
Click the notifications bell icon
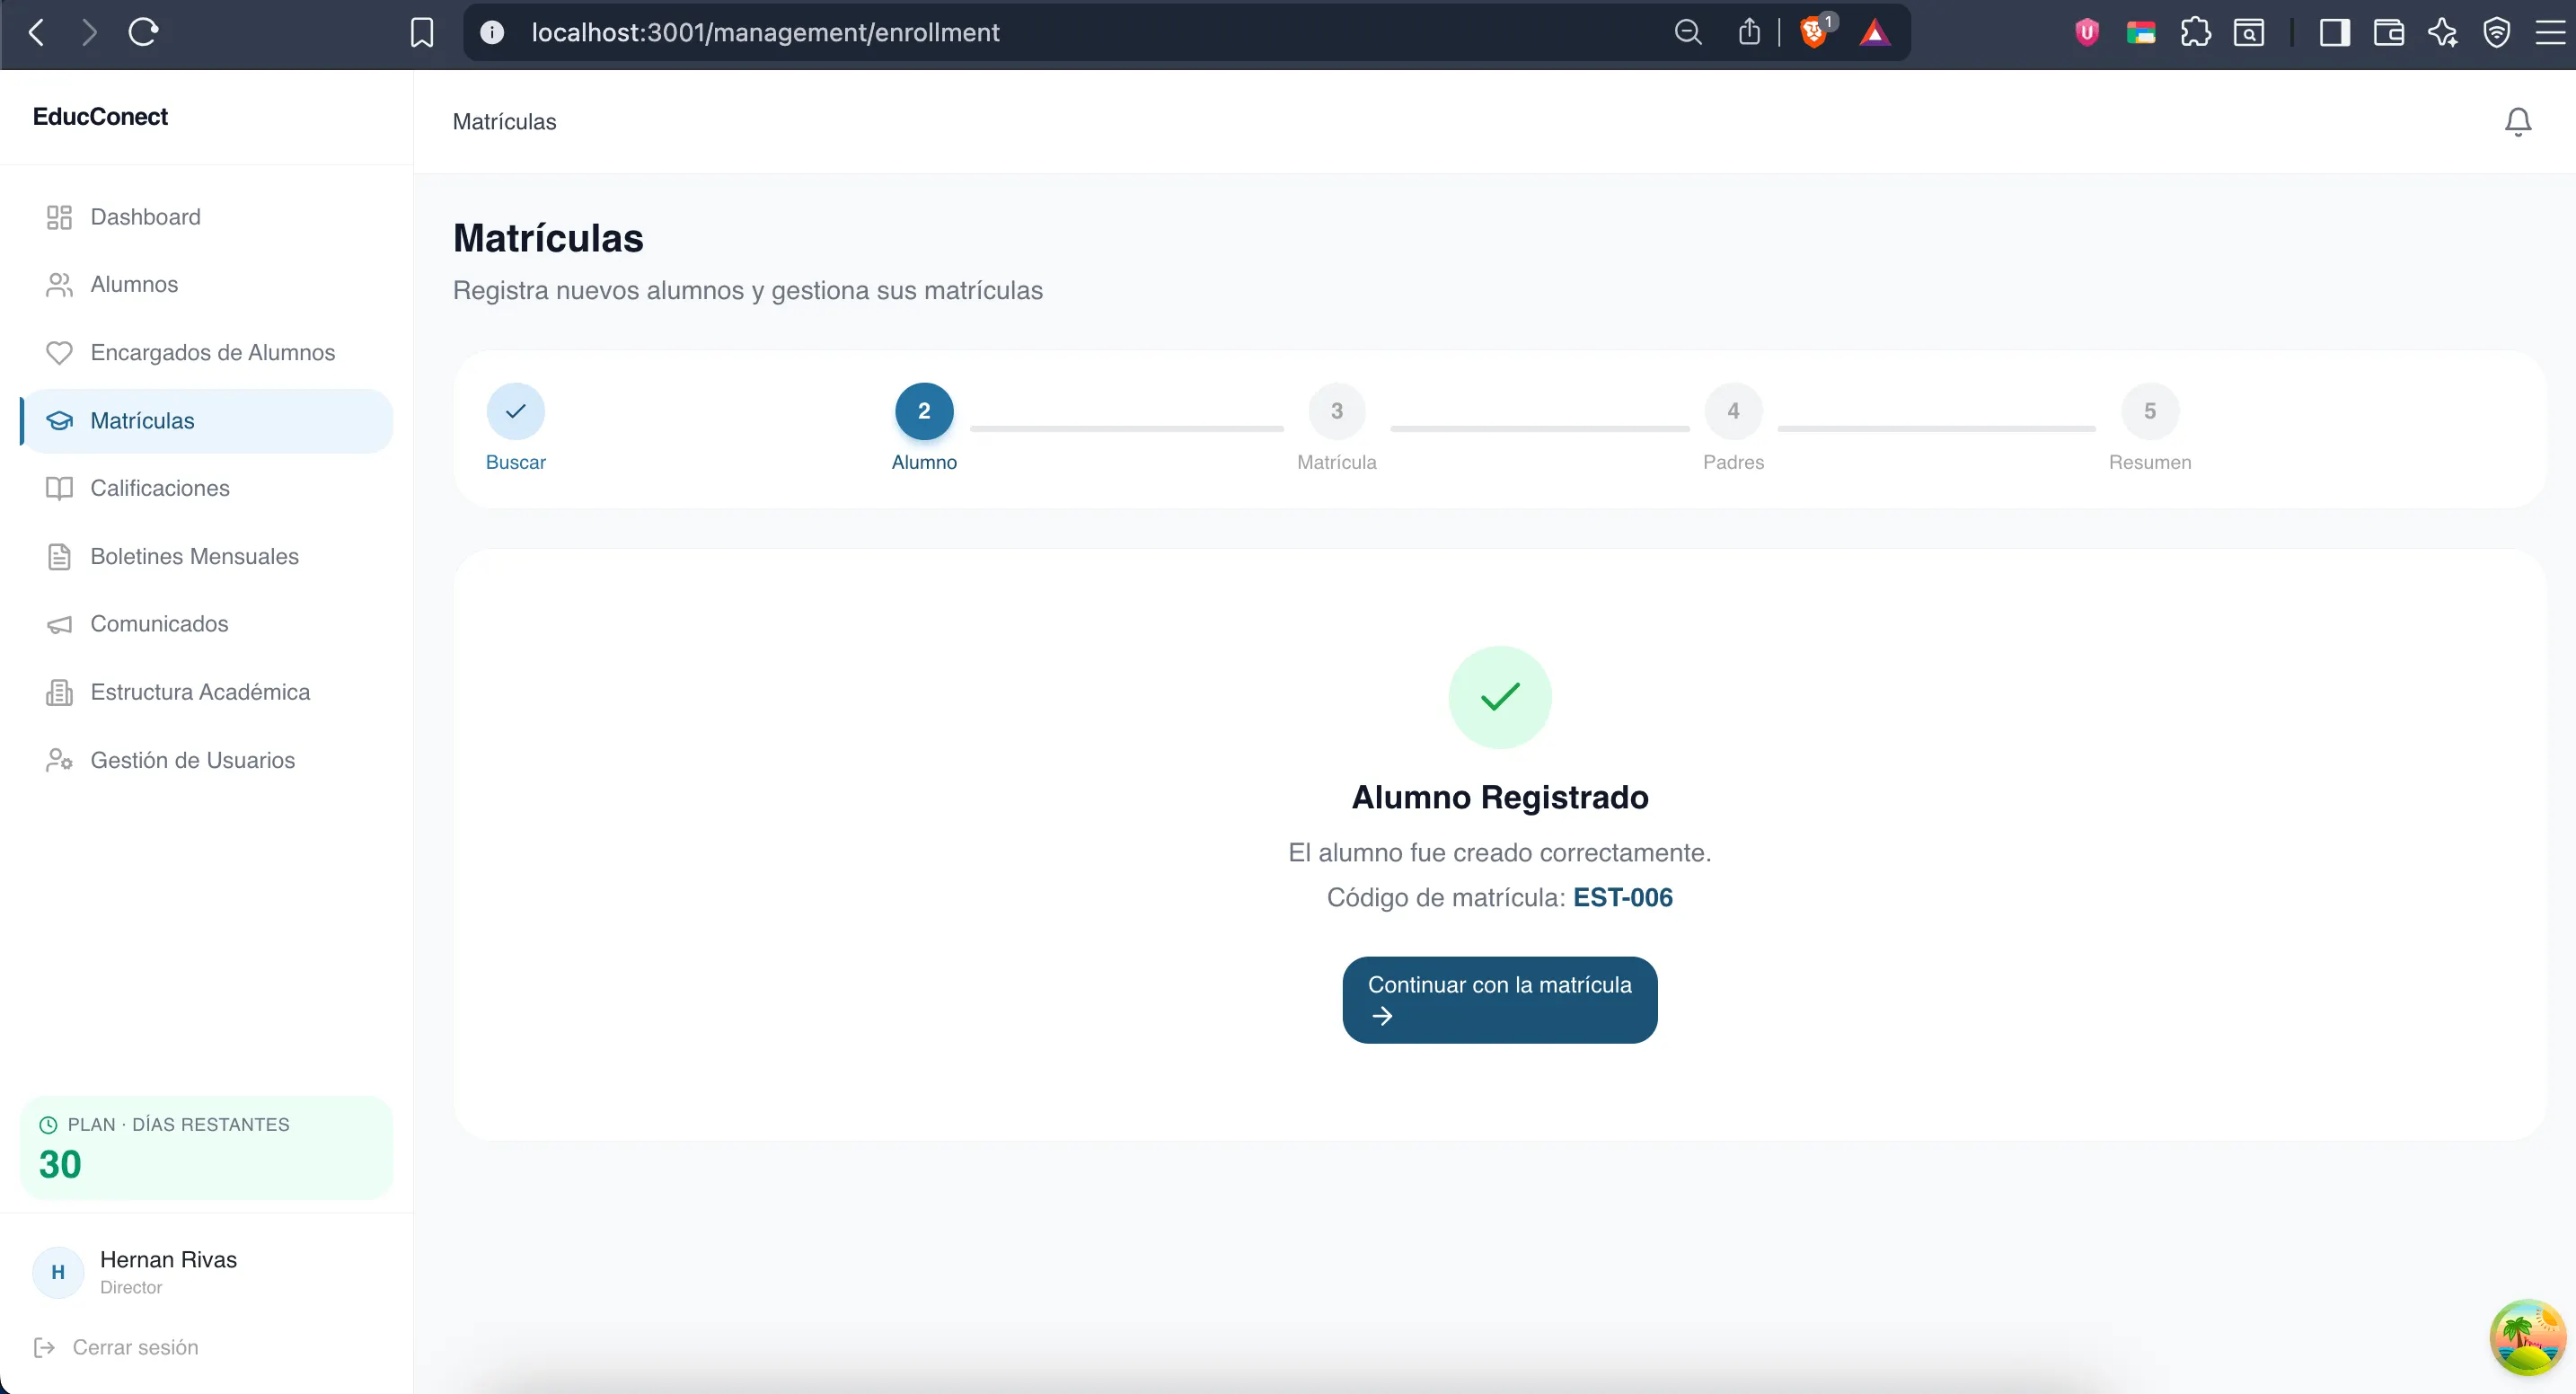click(2517, 122)
